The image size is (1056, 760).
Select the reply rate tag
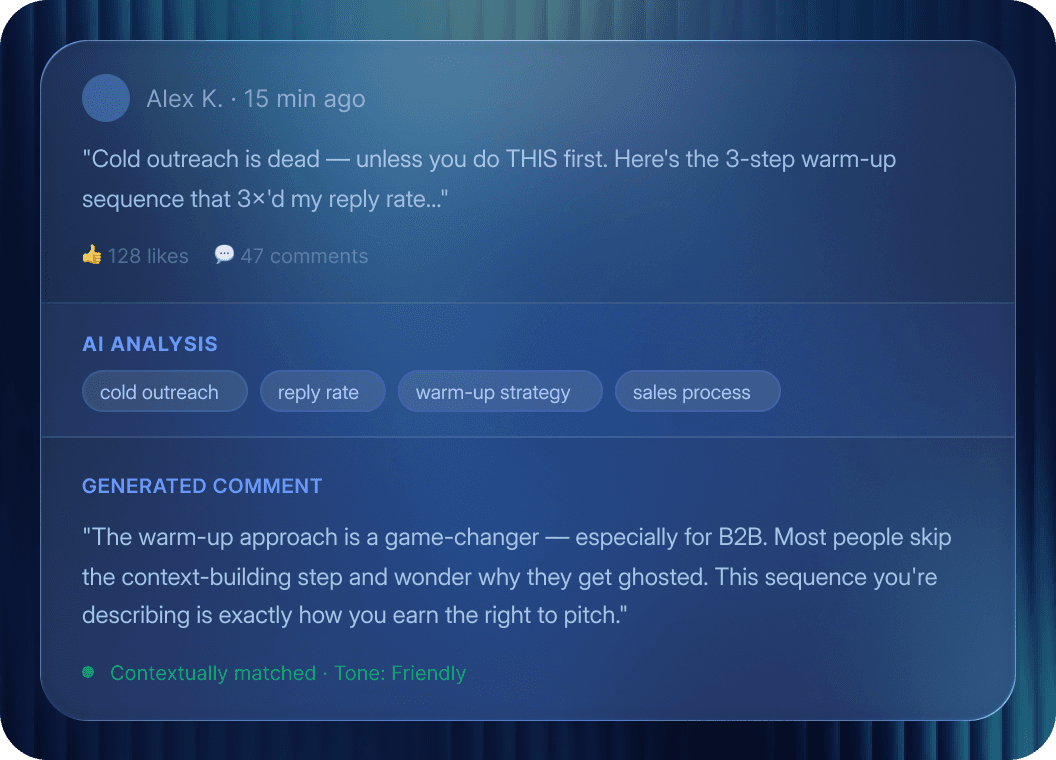coord(323,391)
